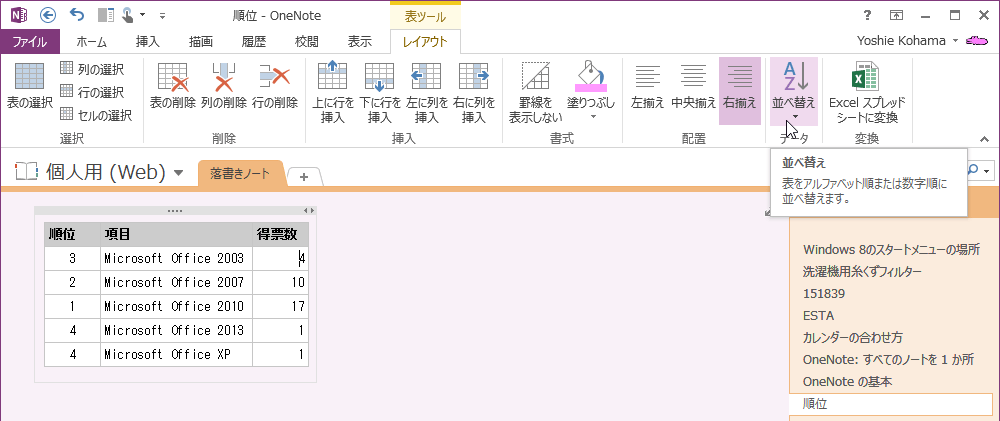Click the Microsoft Office 2007 cell
This screenshot has height=421, width=1000.
click(x=176, y=283)
